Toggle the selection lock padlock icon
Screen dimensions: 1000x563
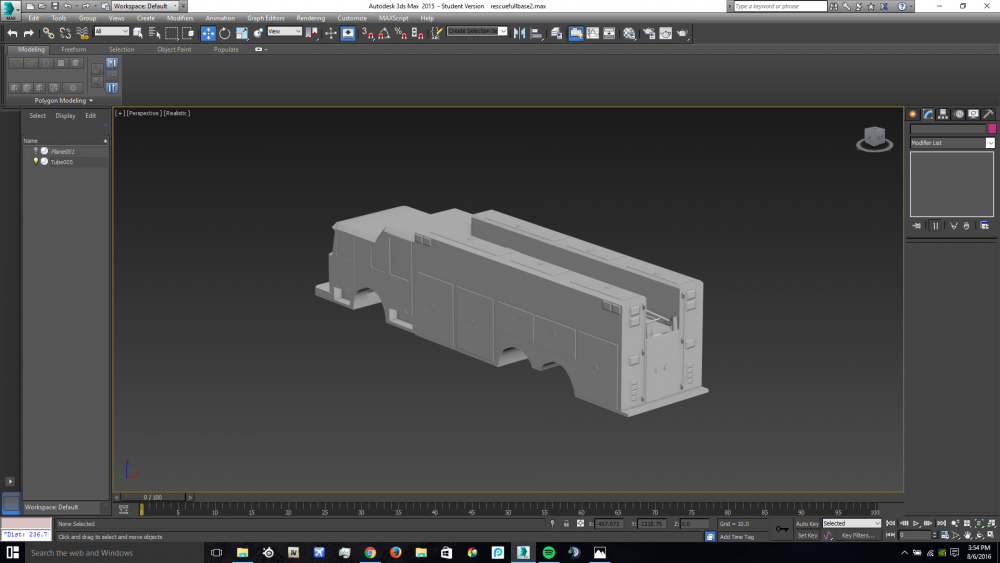[x=566, y=524]
